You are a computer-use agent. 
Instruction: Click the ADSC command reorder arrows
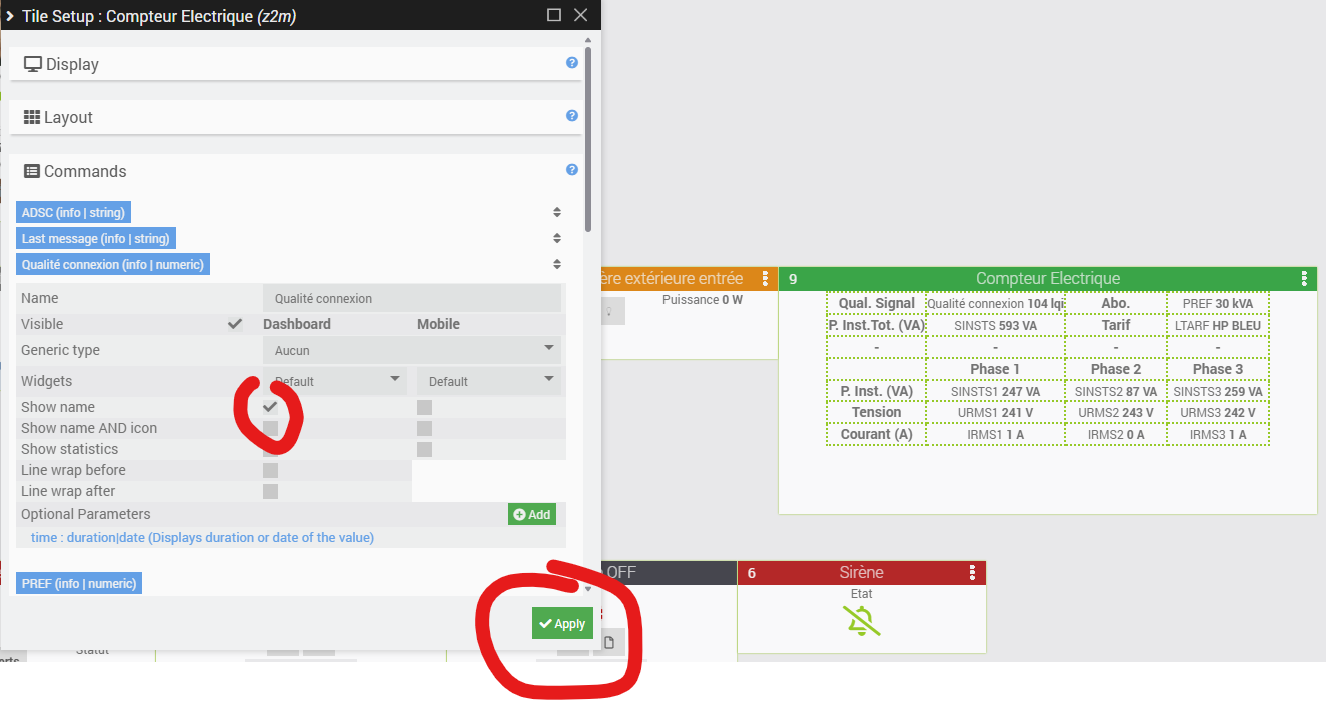(x=557, y=212)
